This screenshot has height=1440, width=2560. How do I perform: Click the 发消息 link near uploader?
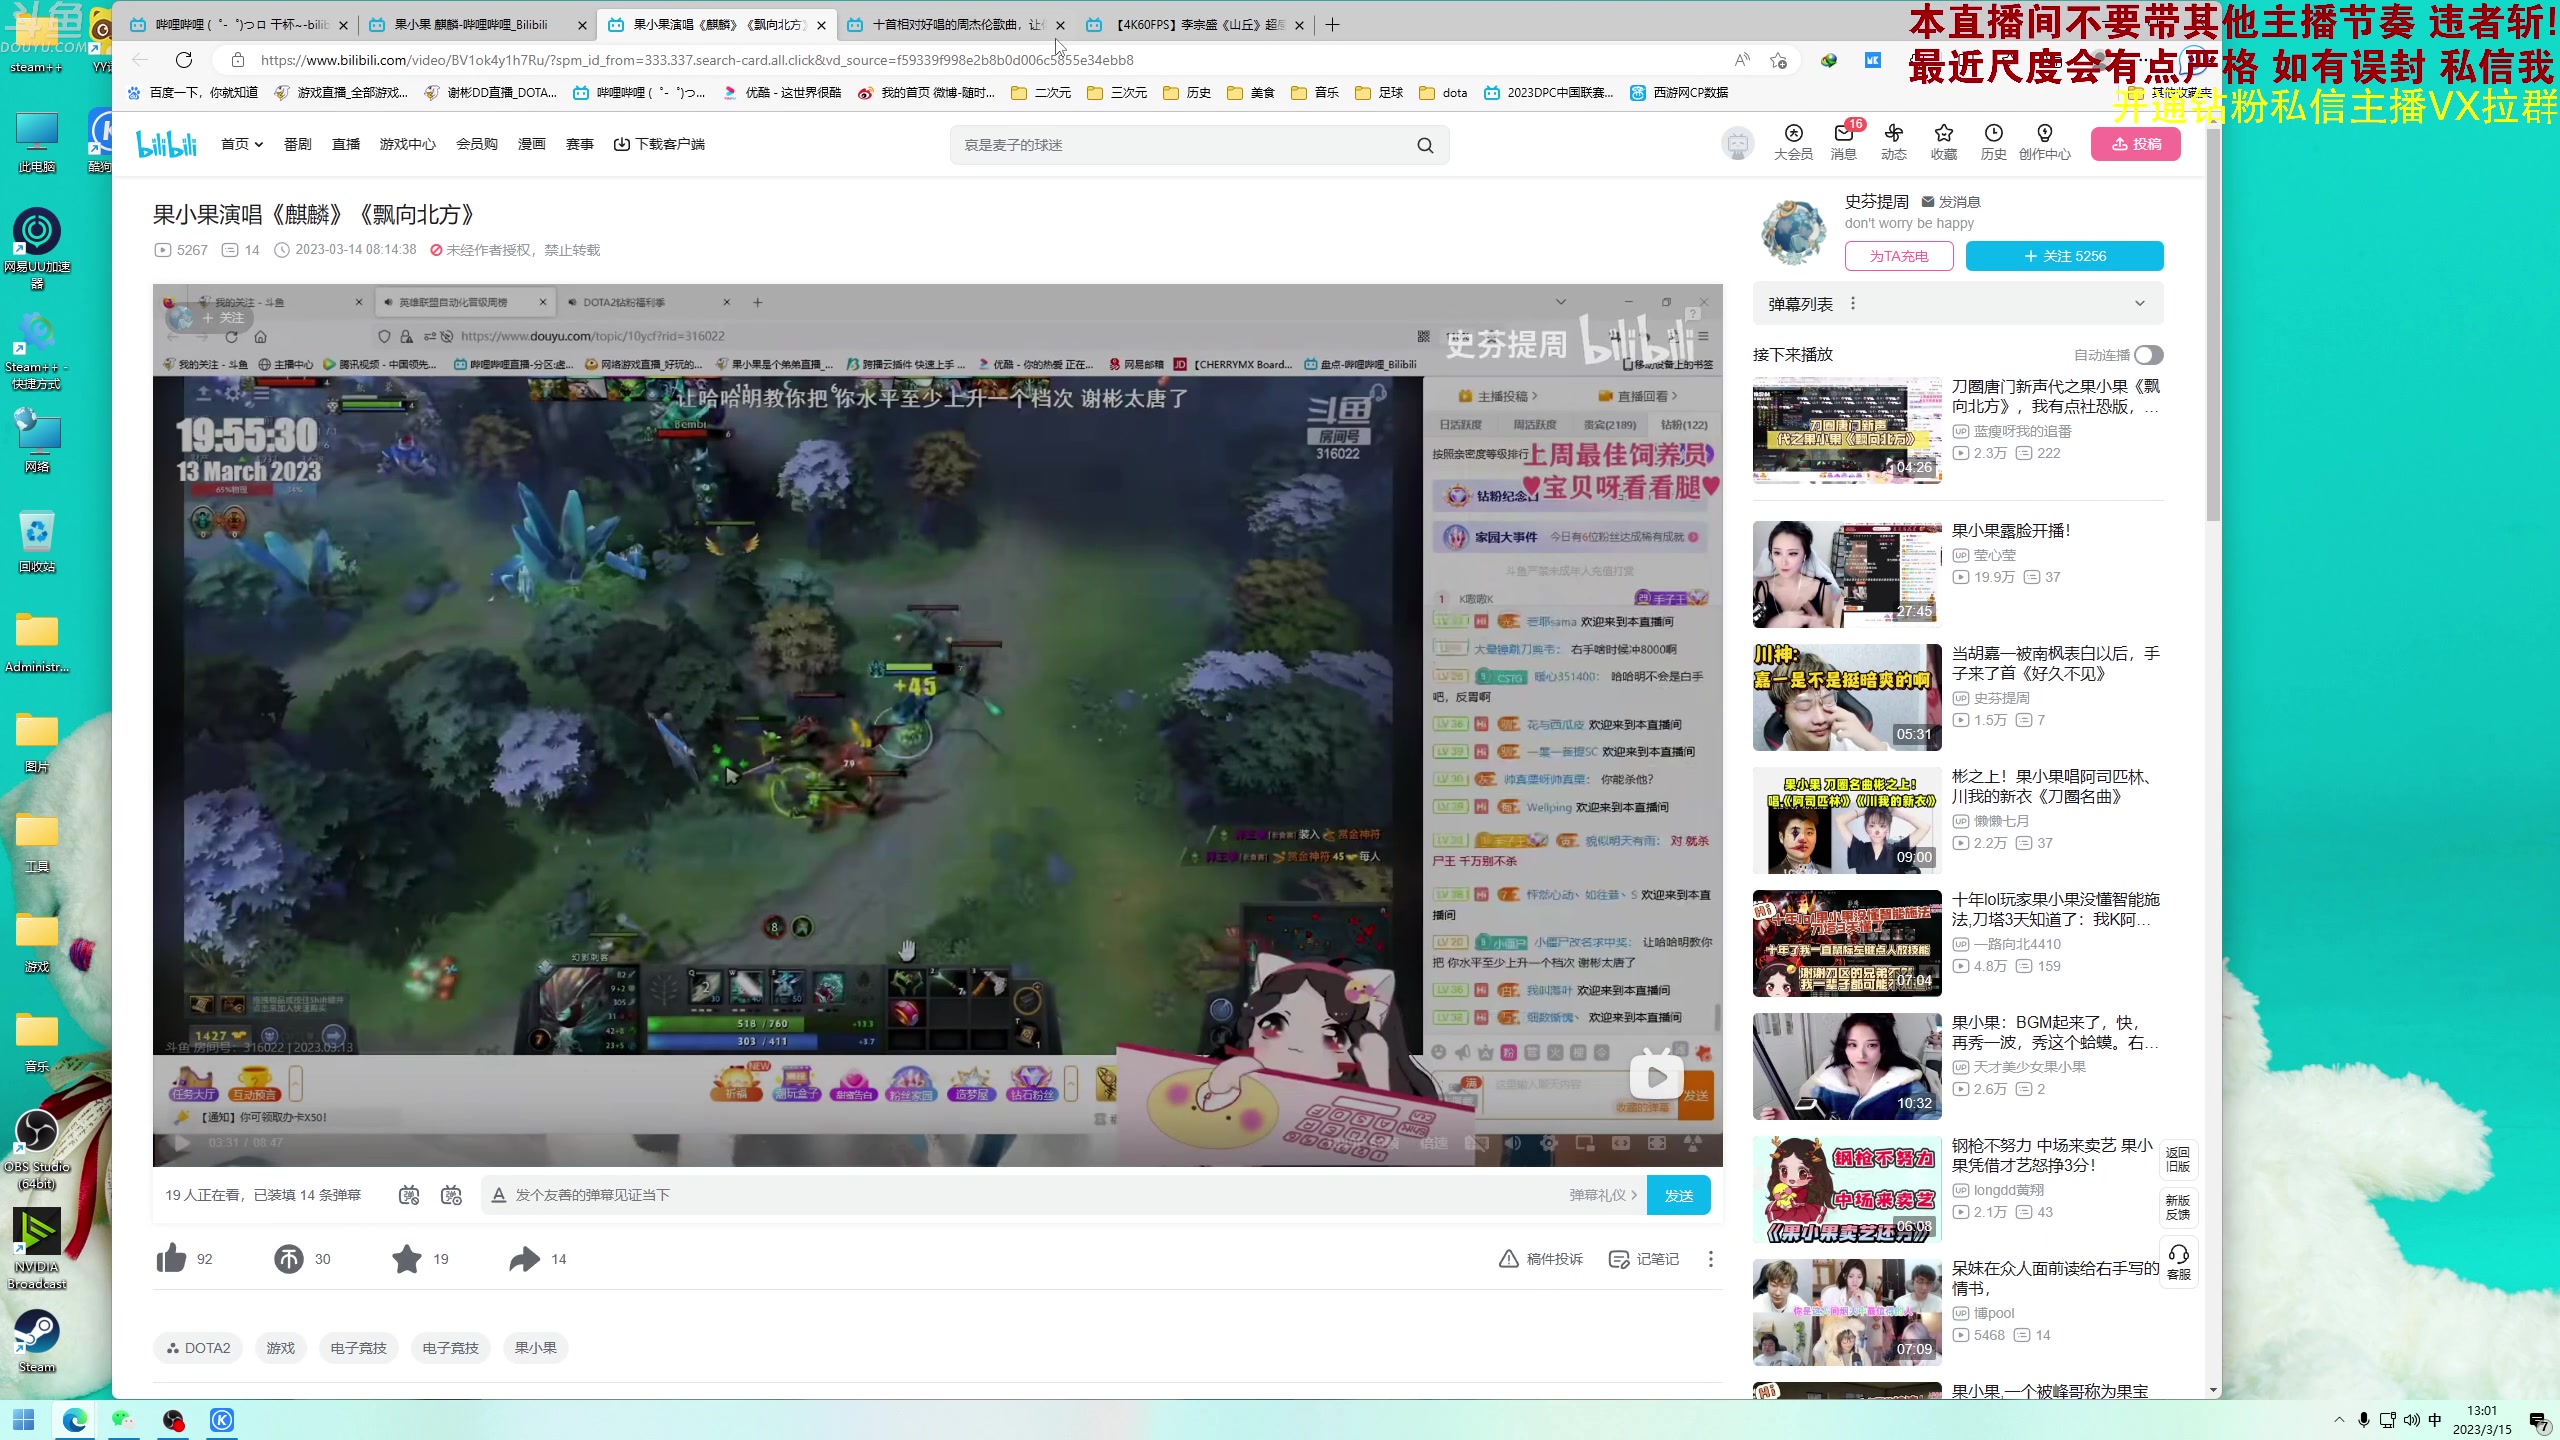point(1951,202)
